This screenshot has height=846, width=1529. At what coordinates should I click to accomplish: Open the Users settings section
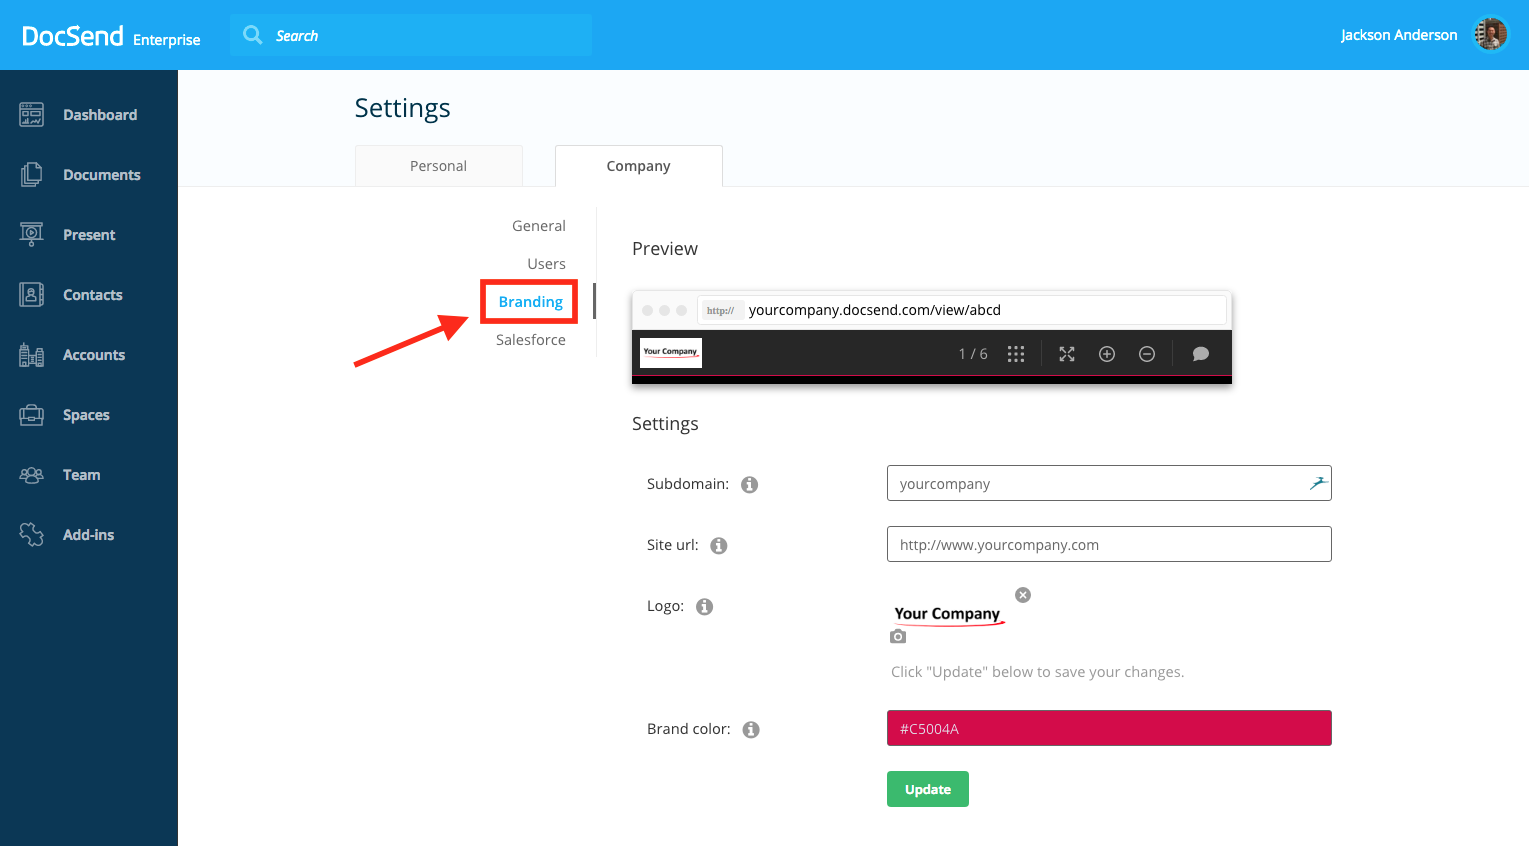[547, 264]
